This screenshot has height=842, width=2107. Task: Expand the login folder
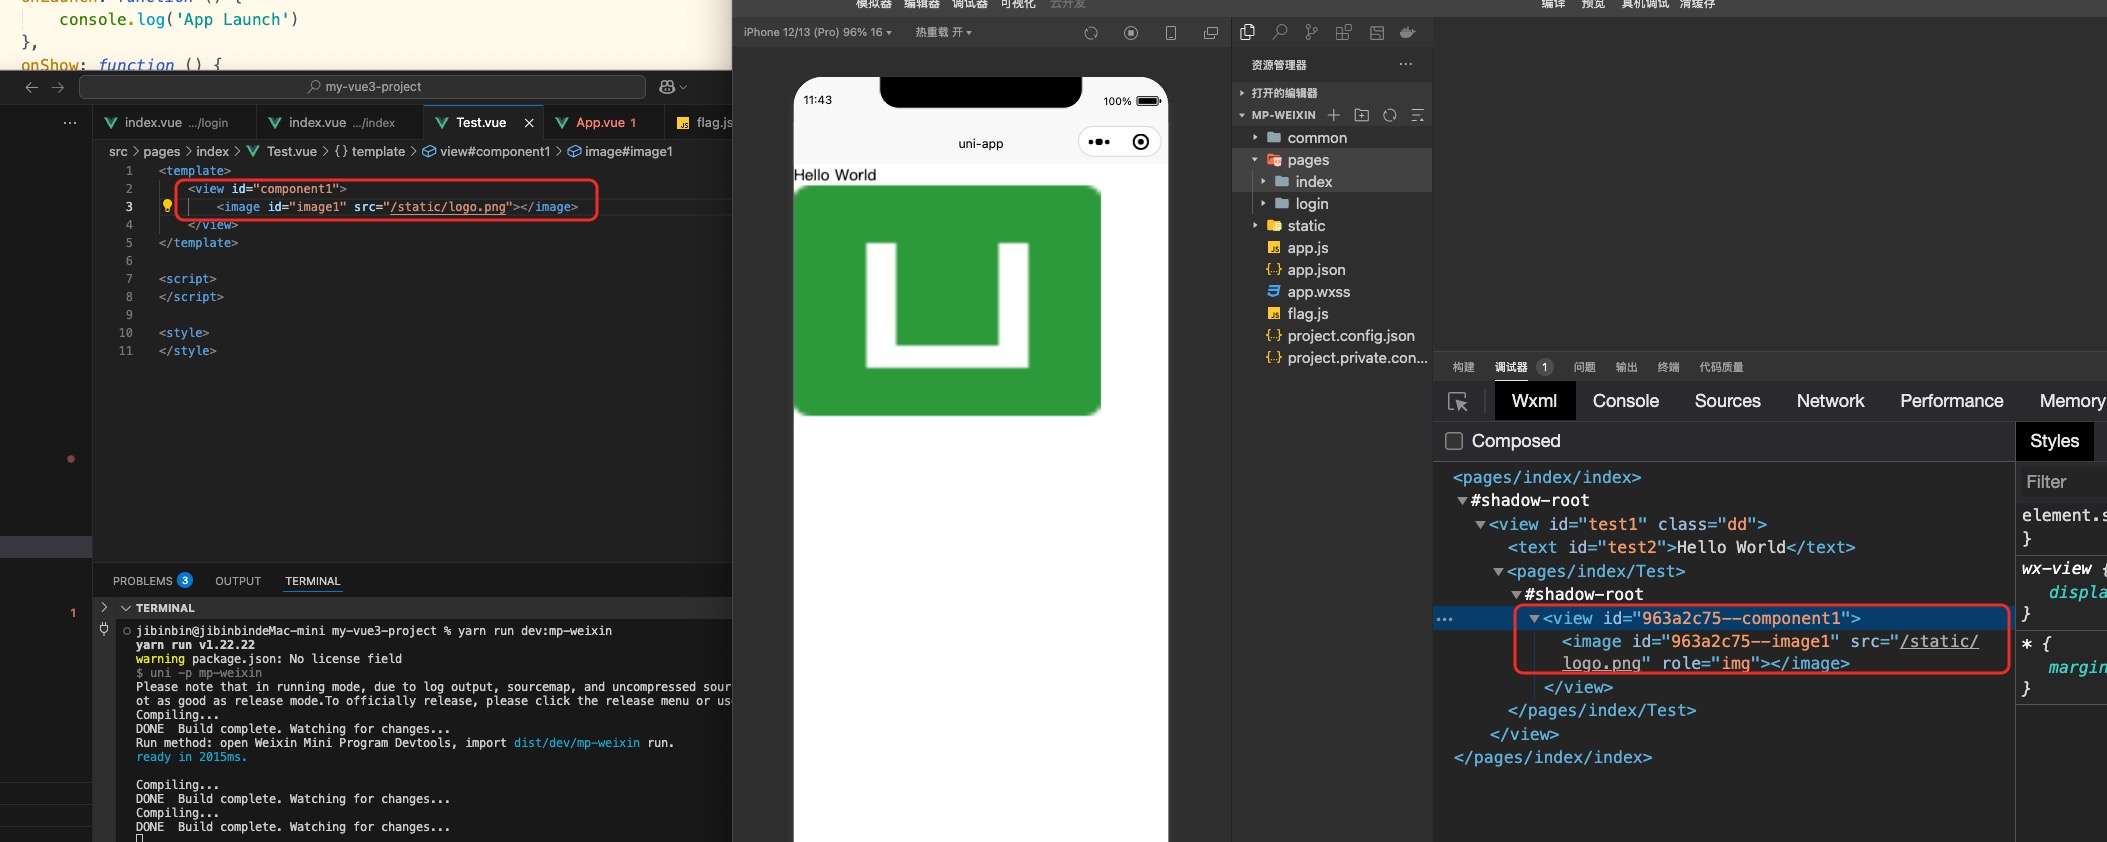1263,203
